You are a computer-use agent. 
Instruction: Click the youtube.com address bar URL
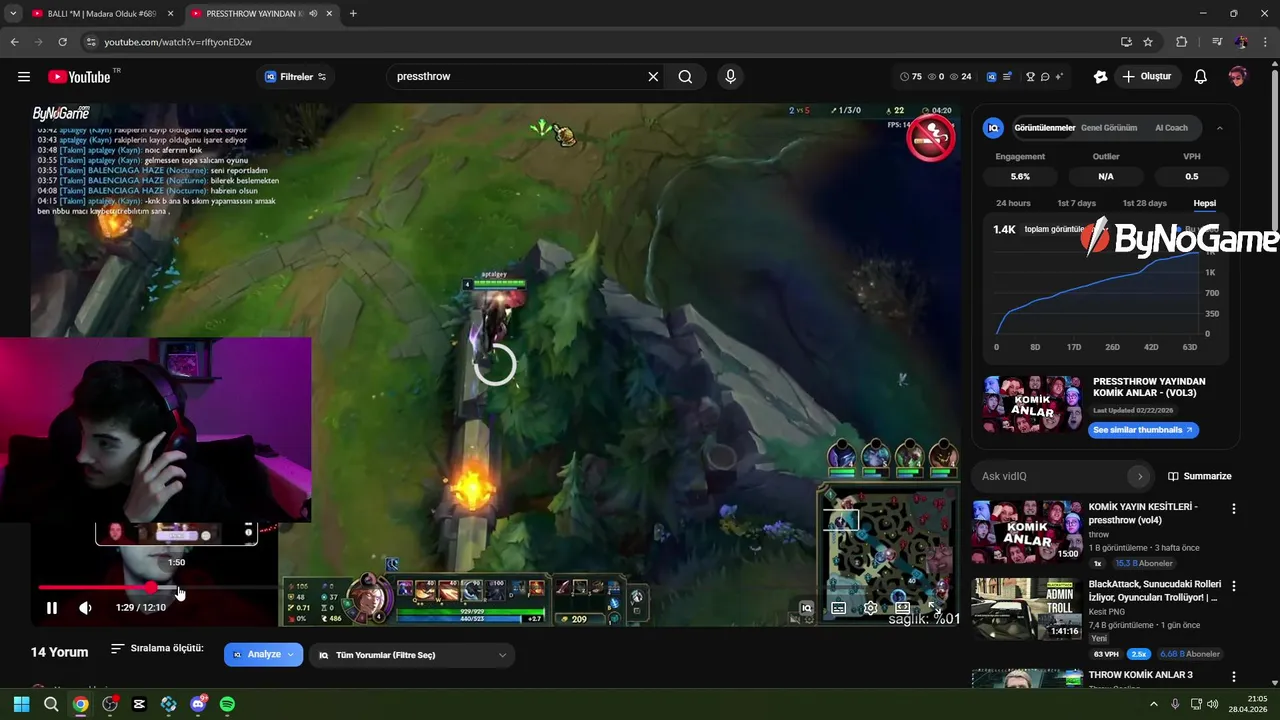(x=178, y=42)
